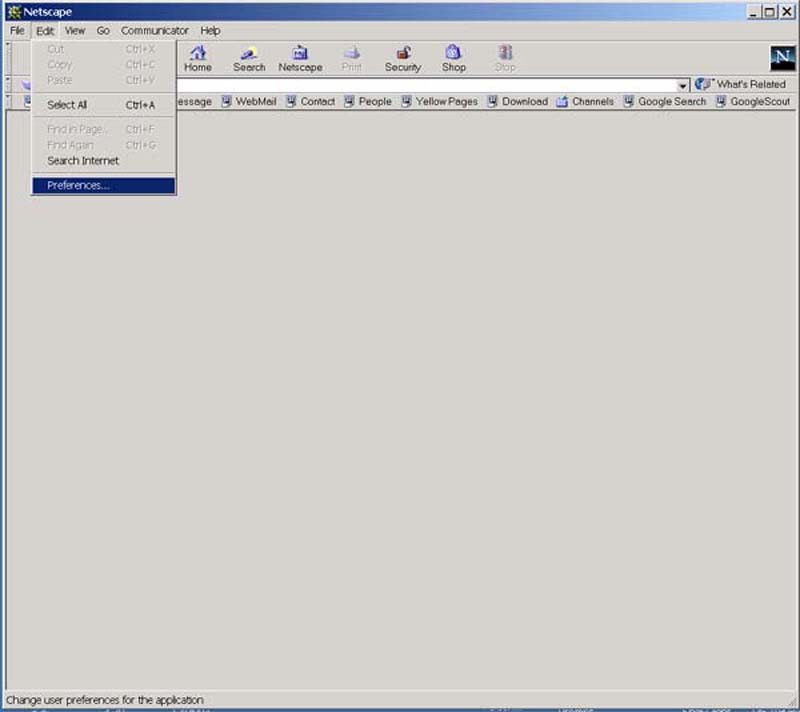
Task: Click the disabled Find Again entry
Action: (x=104, y=145)
